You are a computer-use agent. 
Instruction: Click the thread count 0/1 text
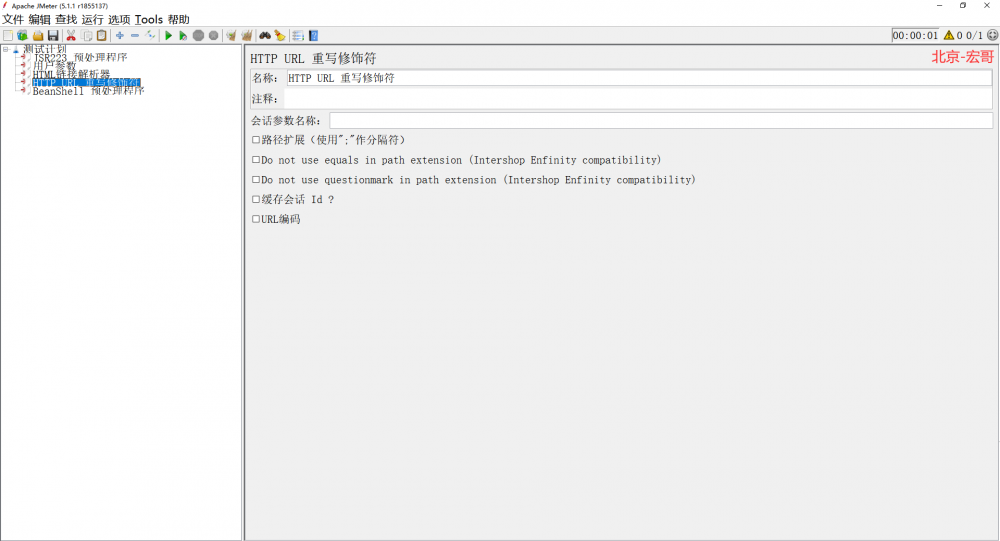[974, 36]
